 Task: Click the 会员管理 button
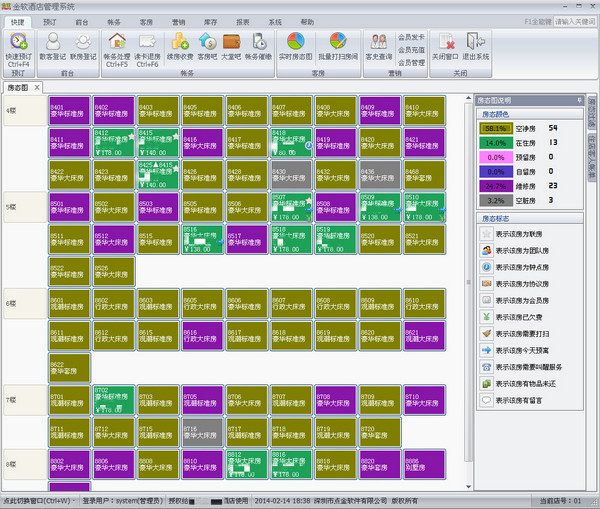[x=411, y=61]
